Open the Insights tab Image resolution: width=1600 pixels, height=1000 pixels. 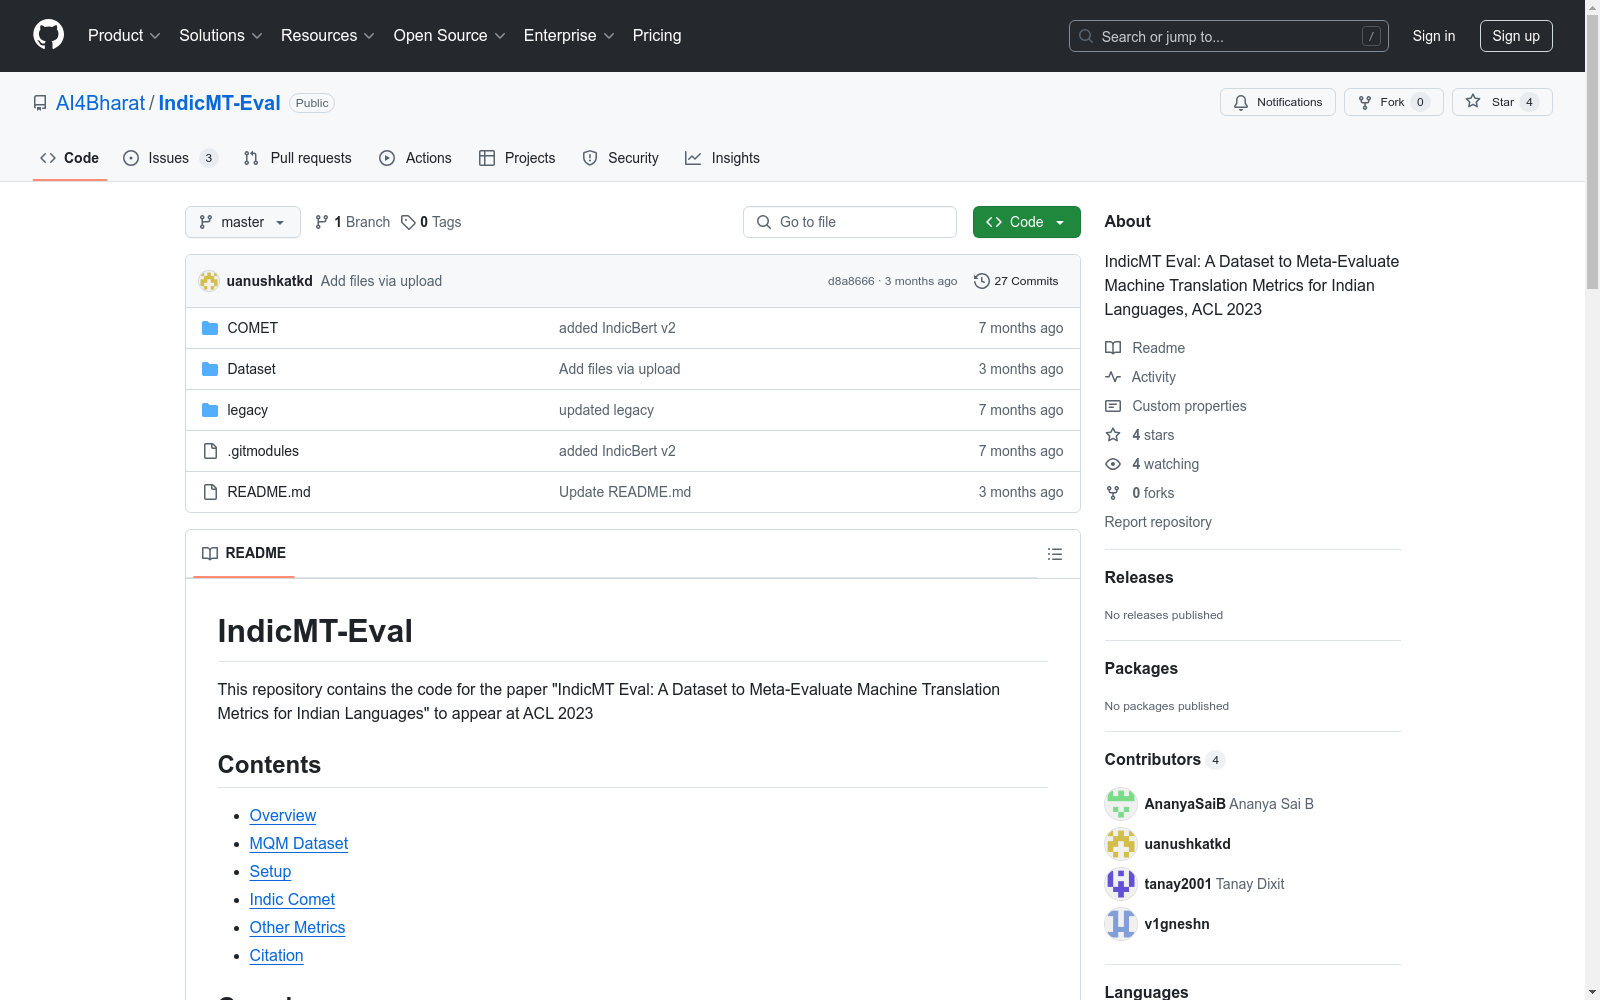(723, 158)
